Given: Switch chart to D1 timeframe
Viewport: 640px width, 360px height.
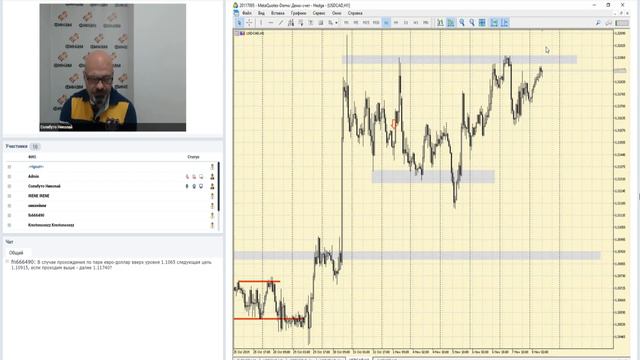Looking at the screenshot, I should pos(406,22).
